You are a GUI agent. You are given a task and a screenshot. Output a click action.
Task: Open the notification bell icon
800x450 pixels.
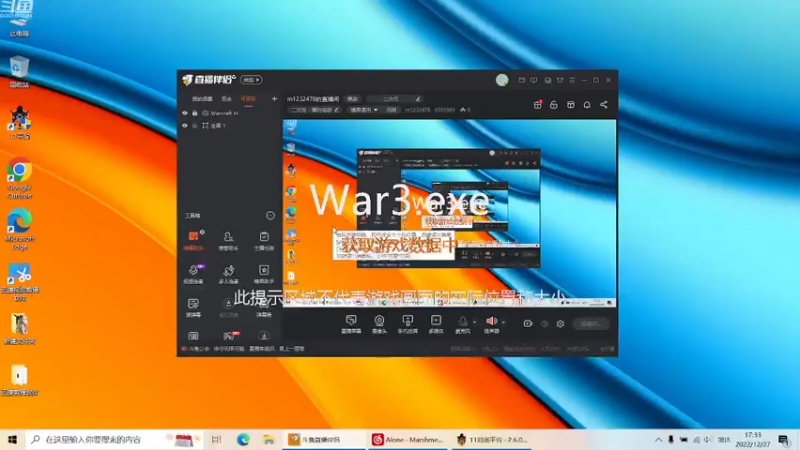click(587, 105)
